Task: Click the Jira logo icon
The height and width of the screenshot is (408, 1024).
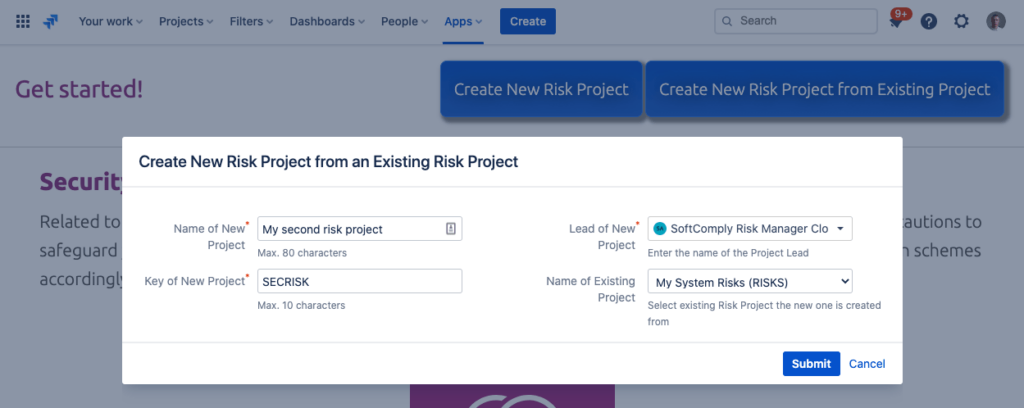Action: 50,22
